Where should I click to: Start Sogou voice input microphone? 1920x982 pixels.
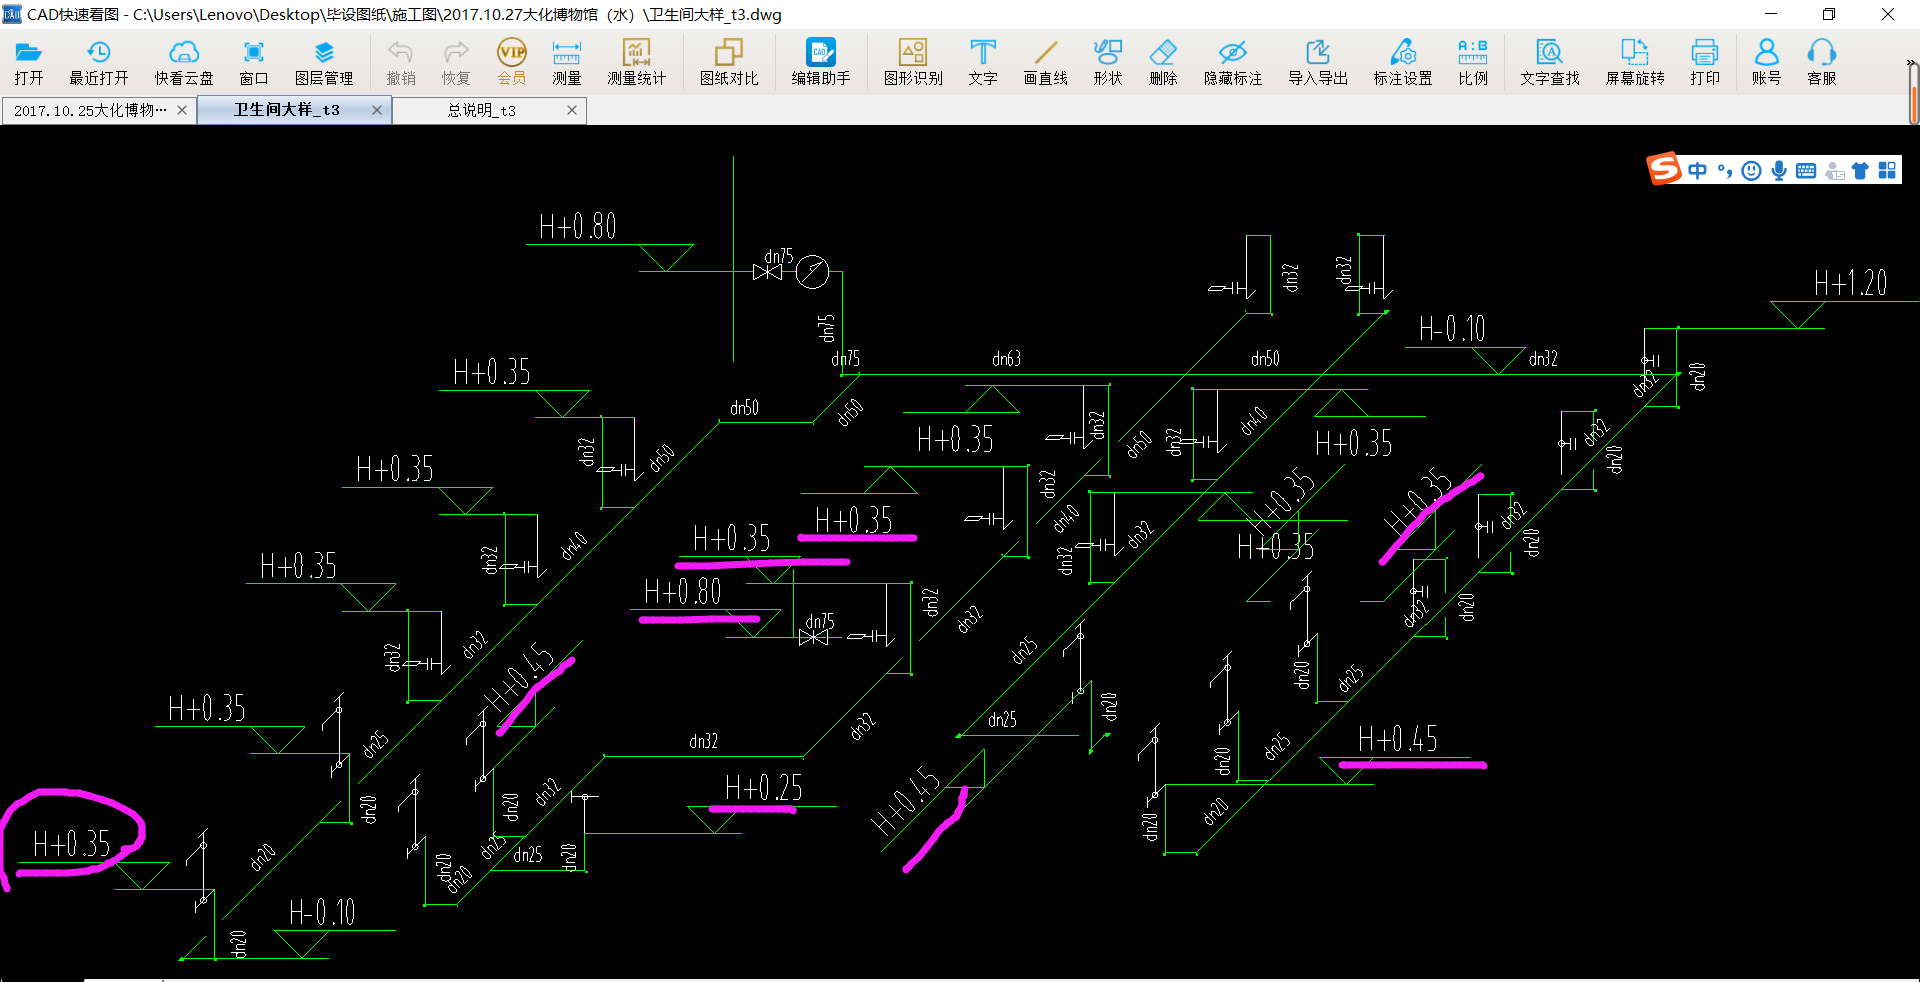pos(1779,171)
